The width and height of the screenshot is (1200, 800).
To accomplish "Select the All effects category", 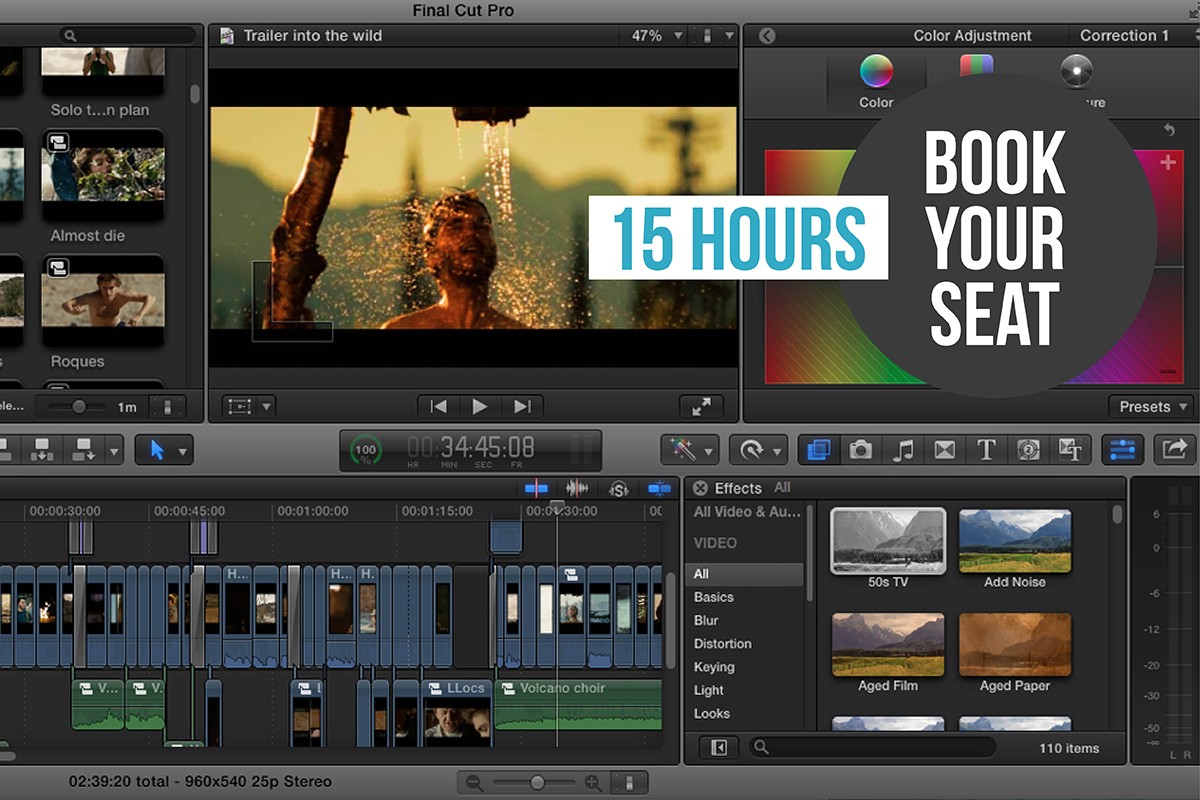I will [x=745, y=574].
